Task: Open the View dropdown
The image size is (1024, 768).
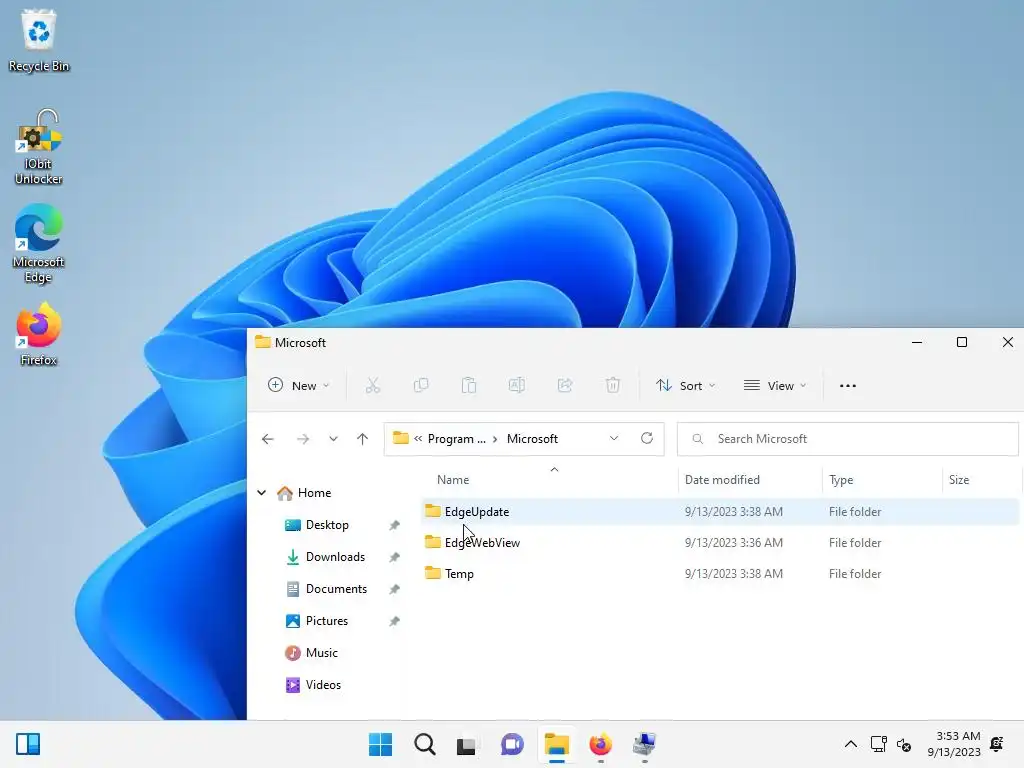Action: point(775,385)
